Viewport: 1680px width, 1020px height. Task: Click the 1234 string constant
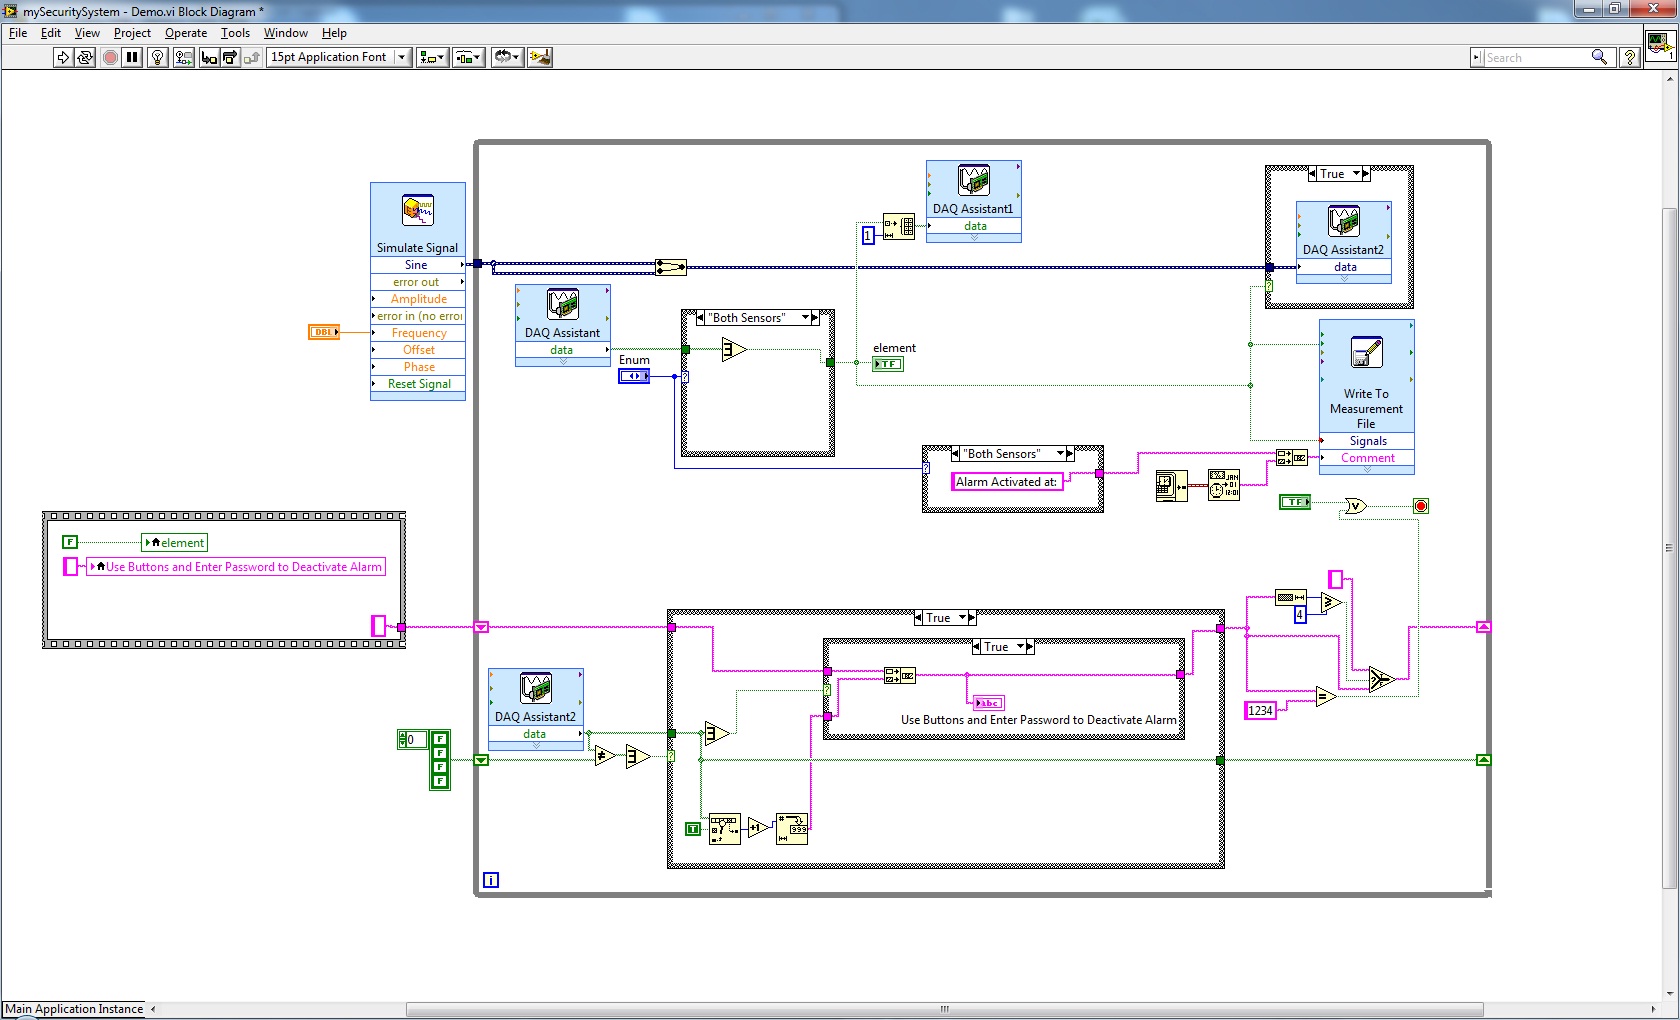point(1260,711)
